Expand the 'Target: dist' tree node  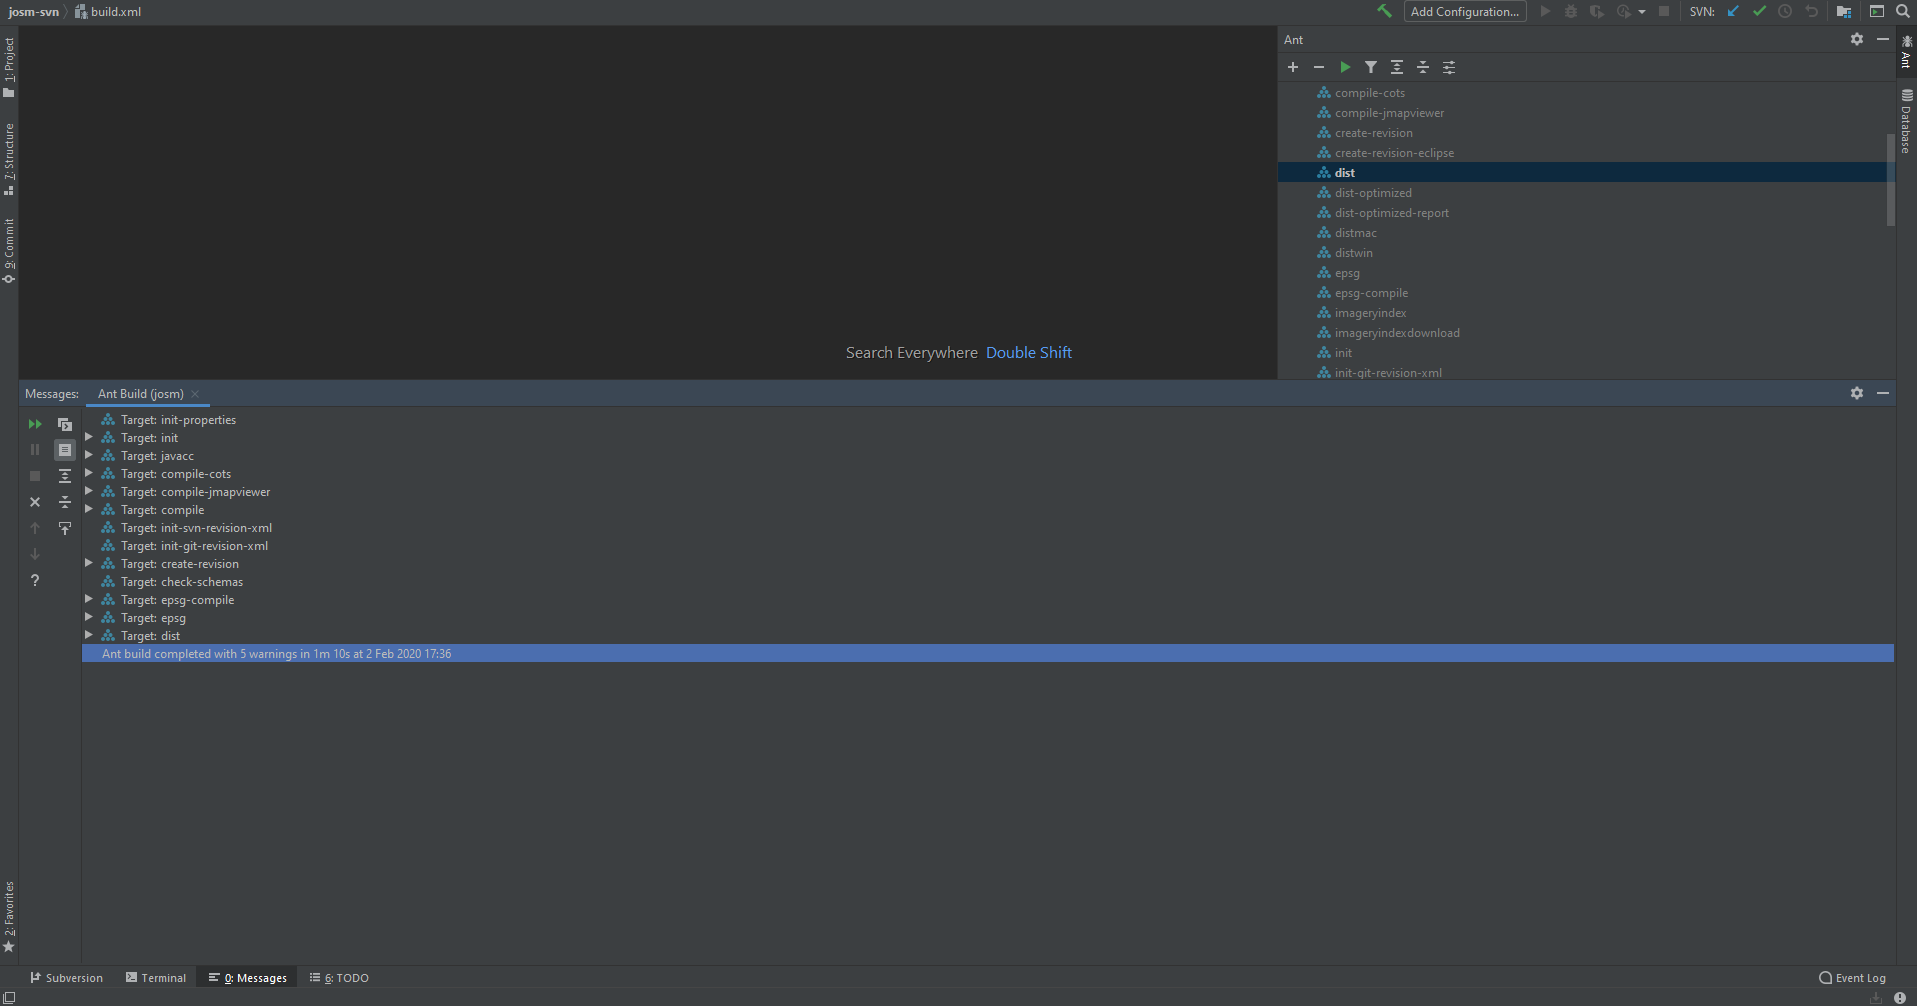click(89, 636)
